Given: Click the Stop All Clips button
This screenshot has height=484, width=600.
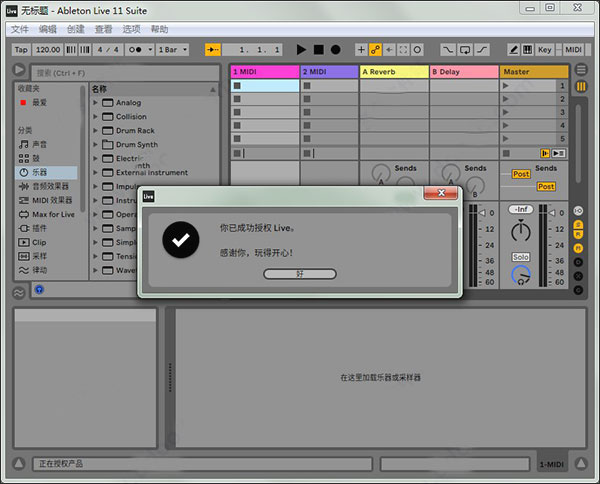Looking at the screenshot, I should coord(506,153).
